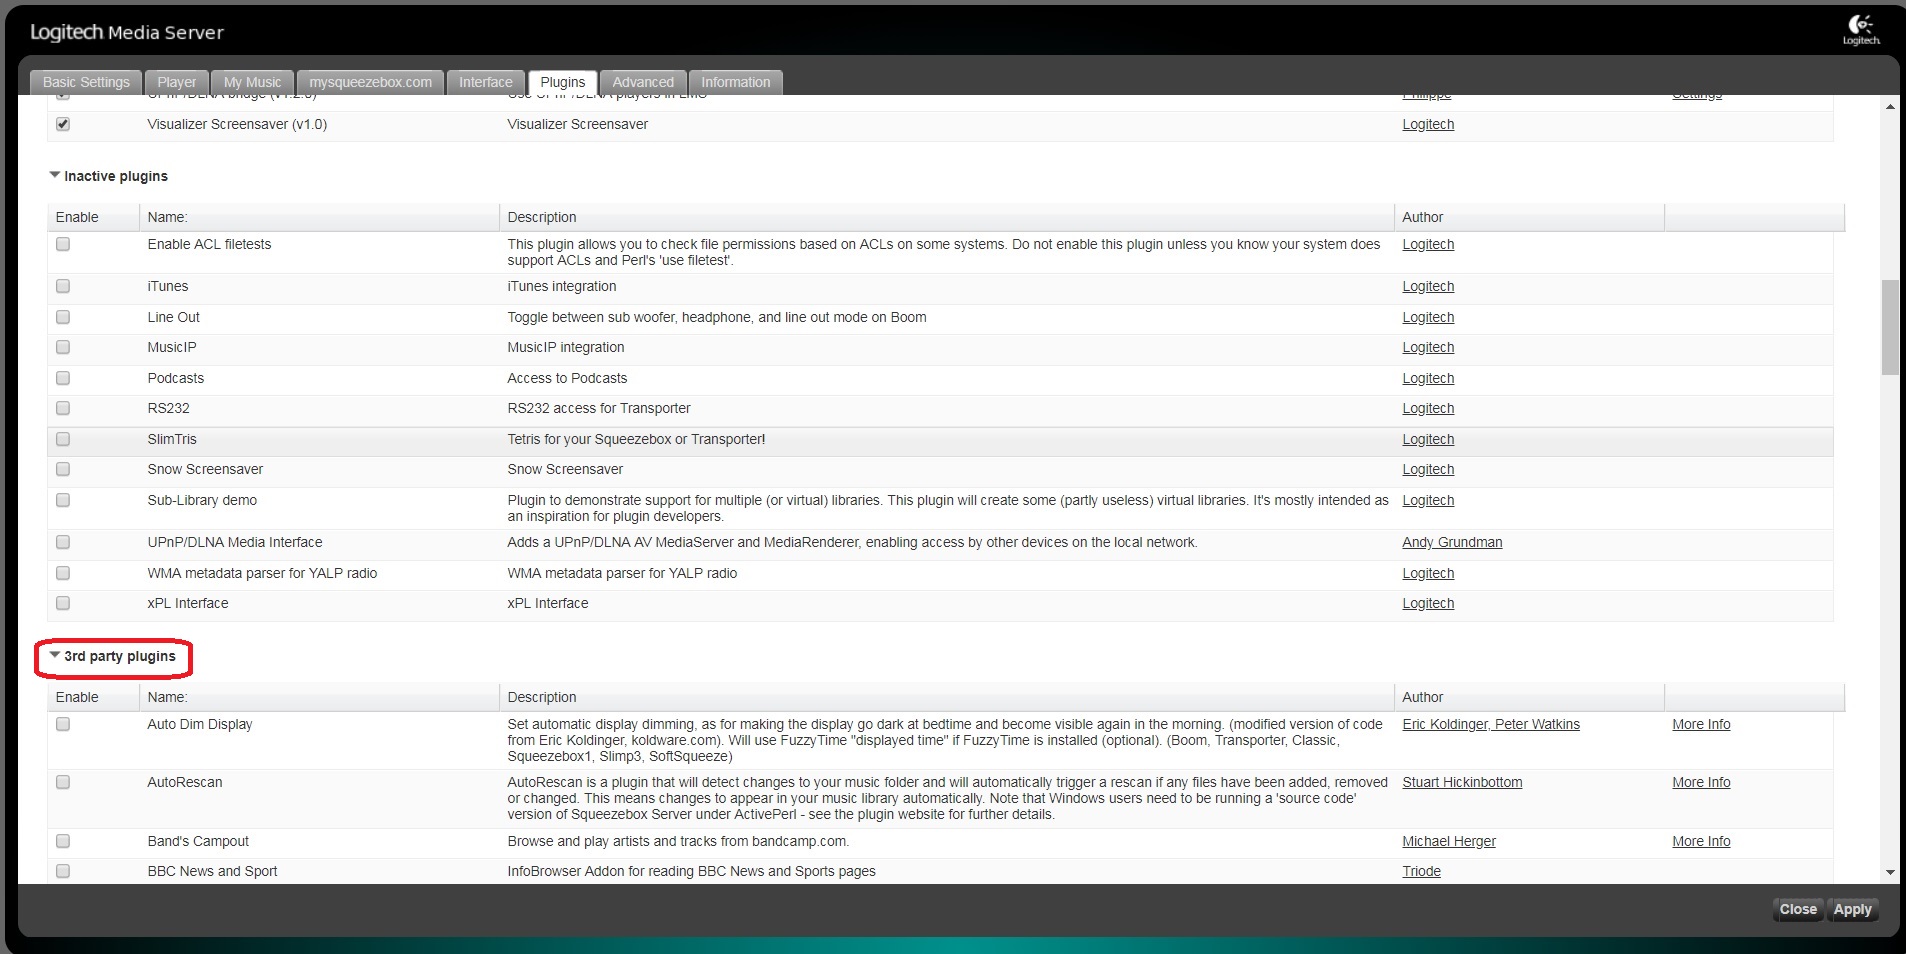
Task: Enable the RS232 plugin checkbox
Action: pos(63,408)
